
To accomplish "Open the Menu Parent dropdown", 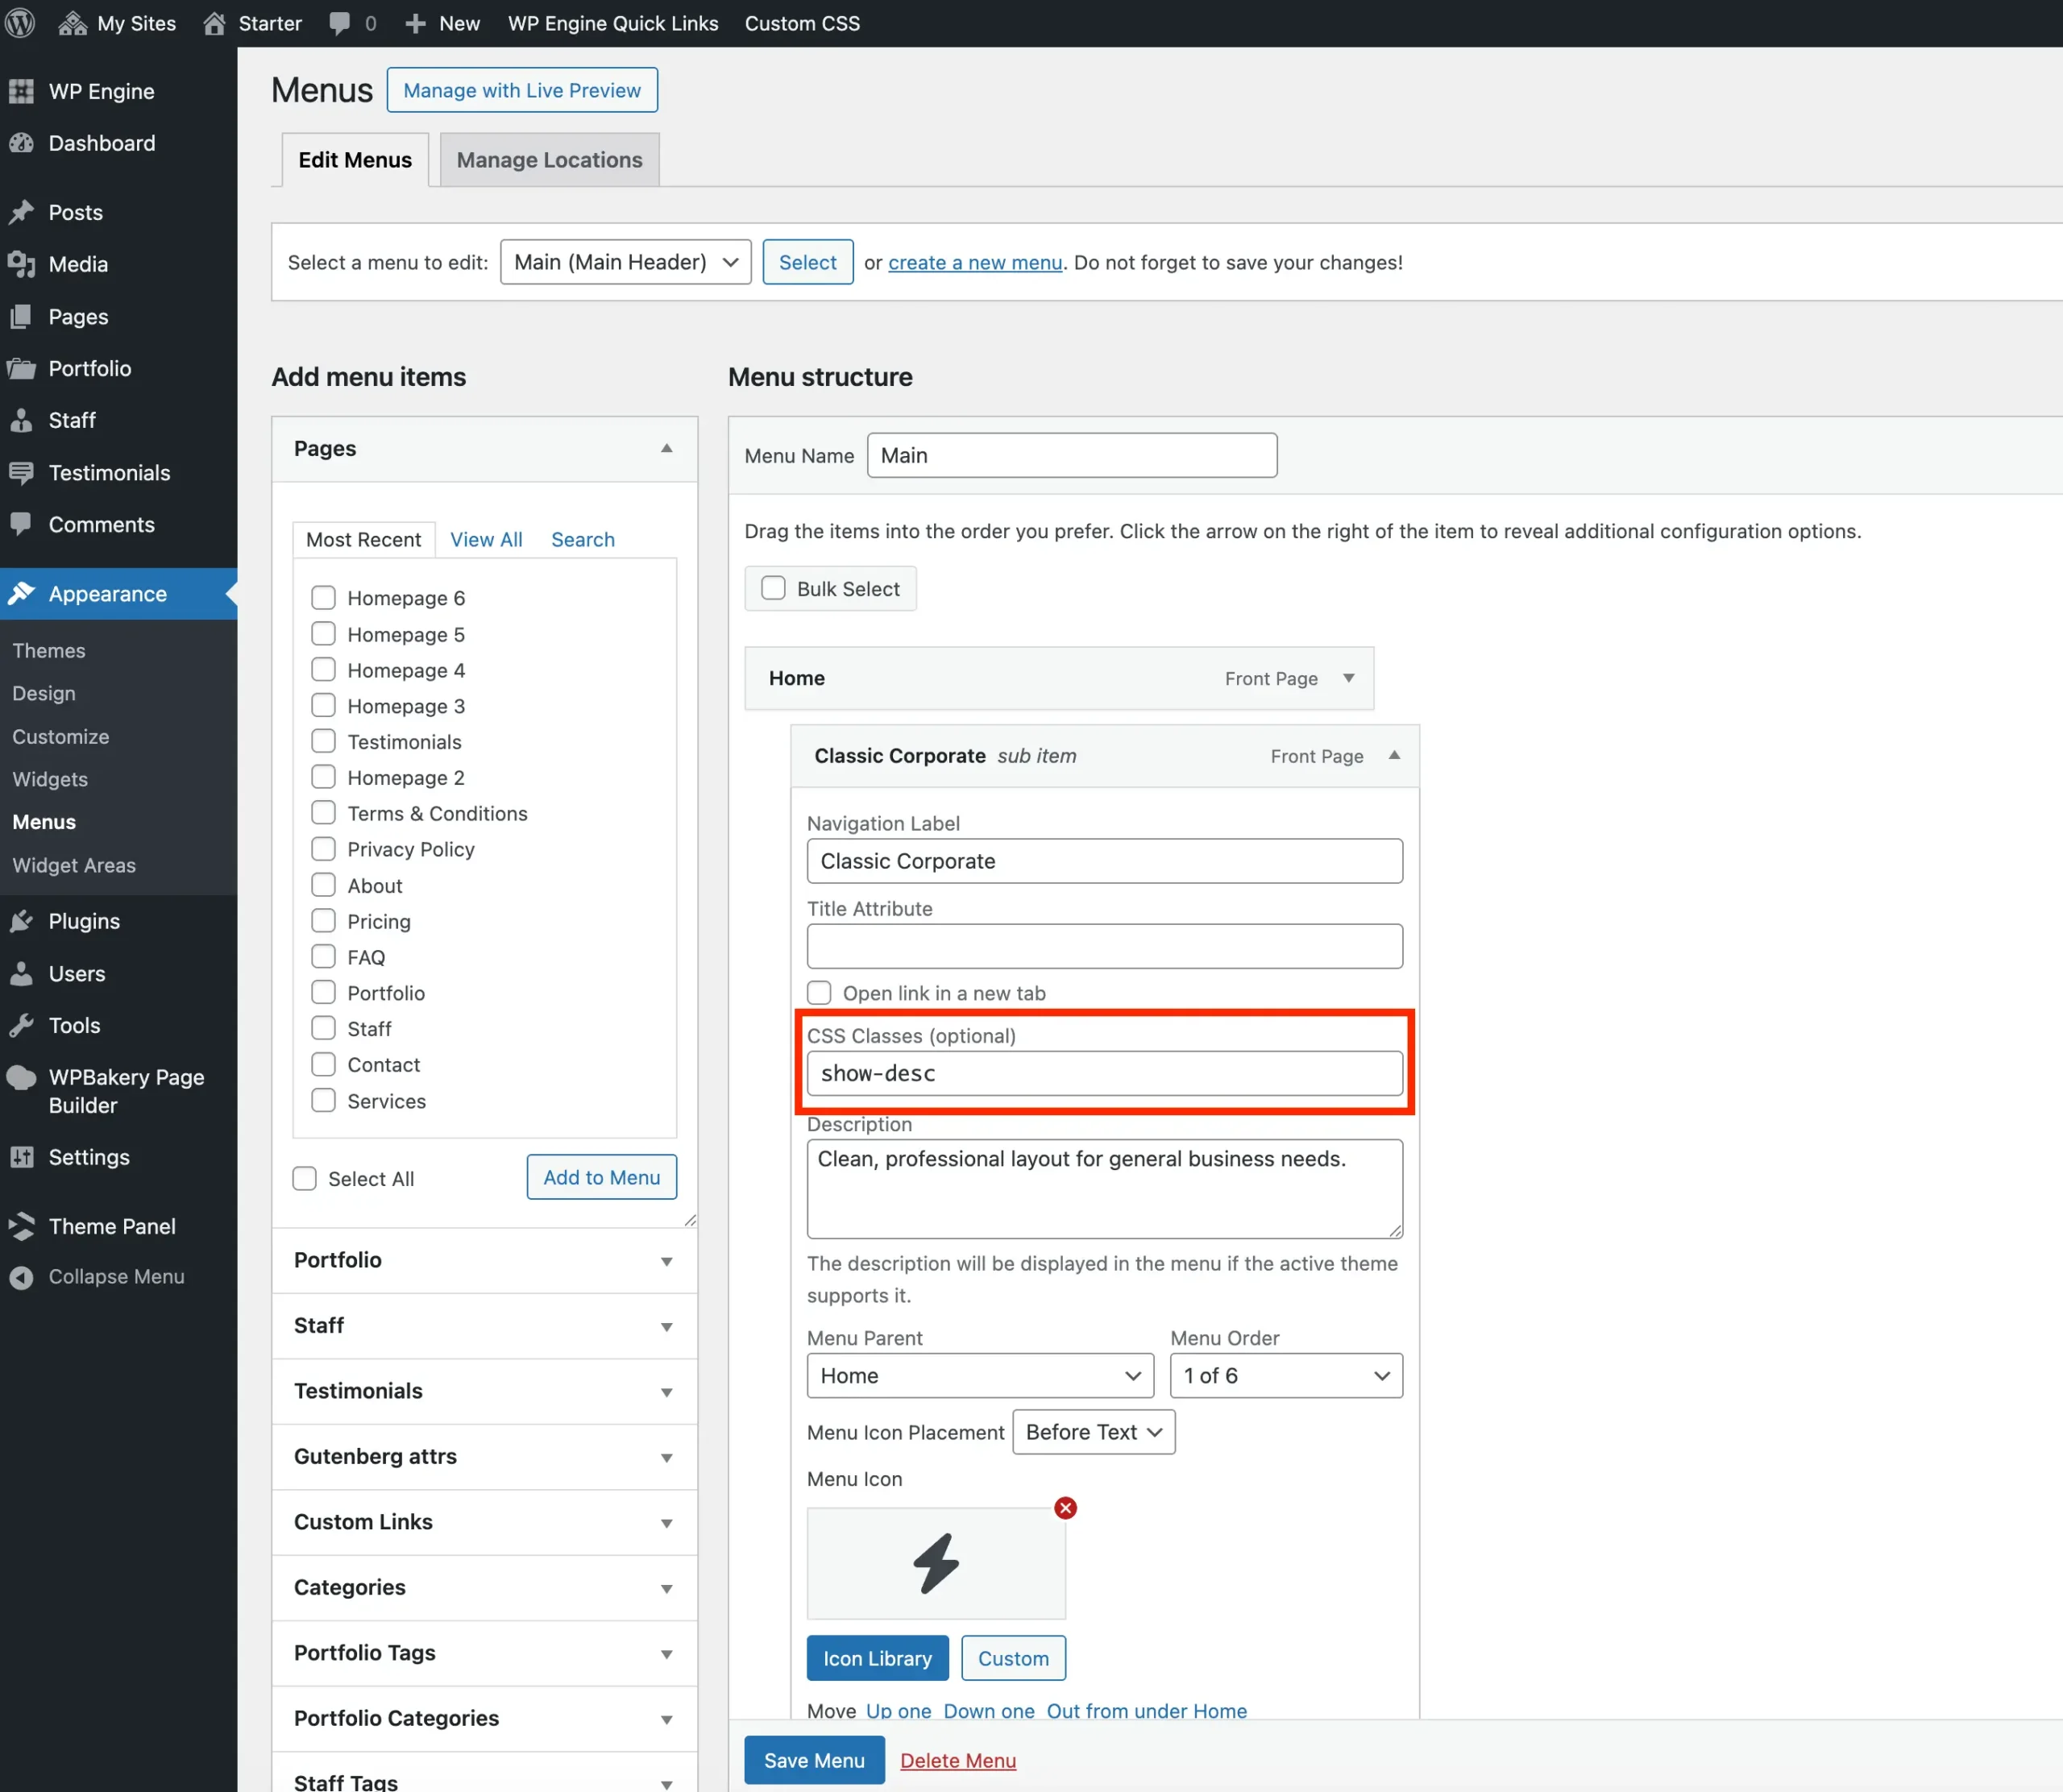I will coord(979,1375).
